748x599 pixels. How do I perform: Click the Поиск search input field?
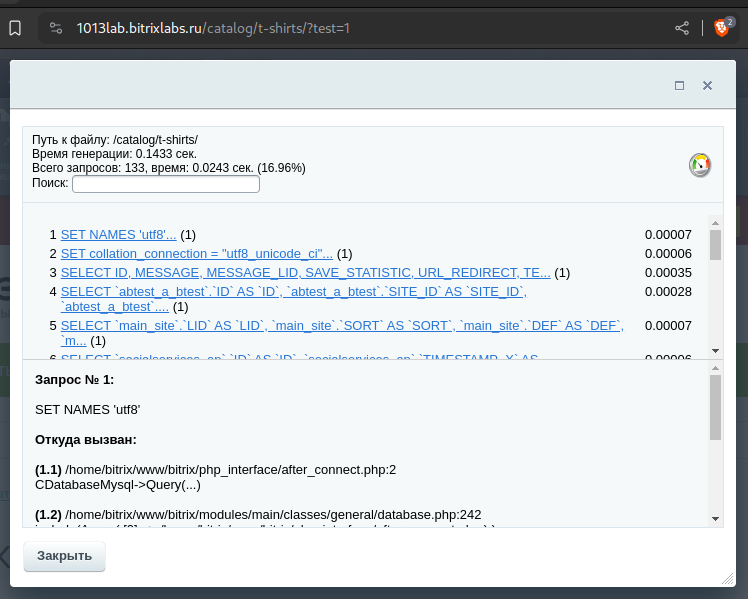click(166, 184)
